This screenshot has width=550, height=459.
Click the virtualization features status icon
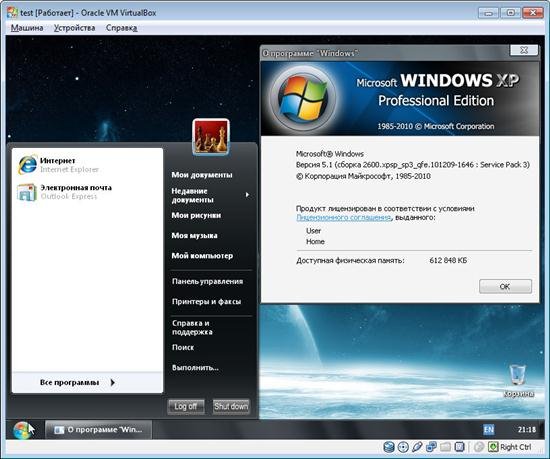point(459,447)
